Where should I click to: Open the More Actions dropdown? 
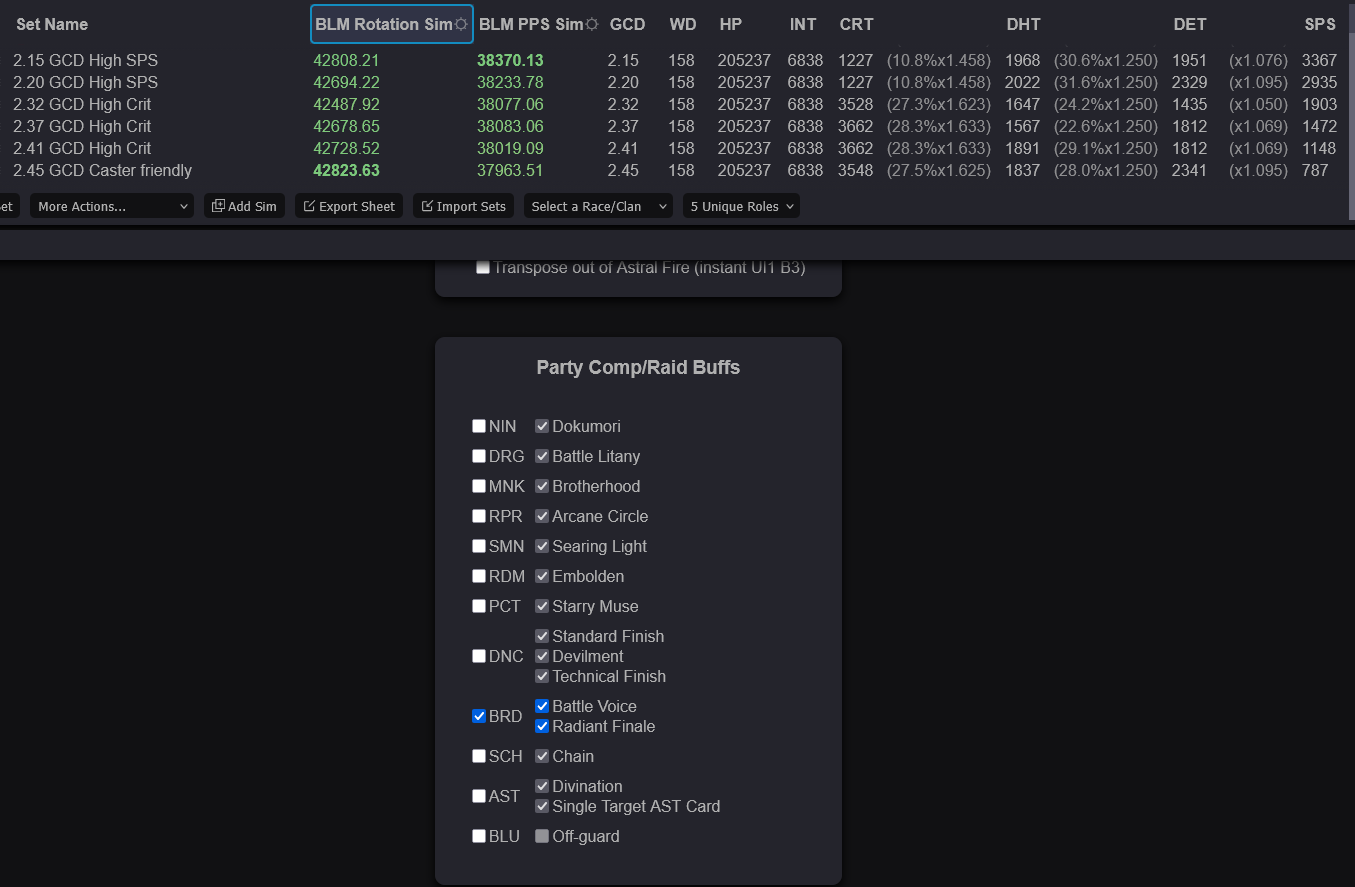tap(112, 206)
